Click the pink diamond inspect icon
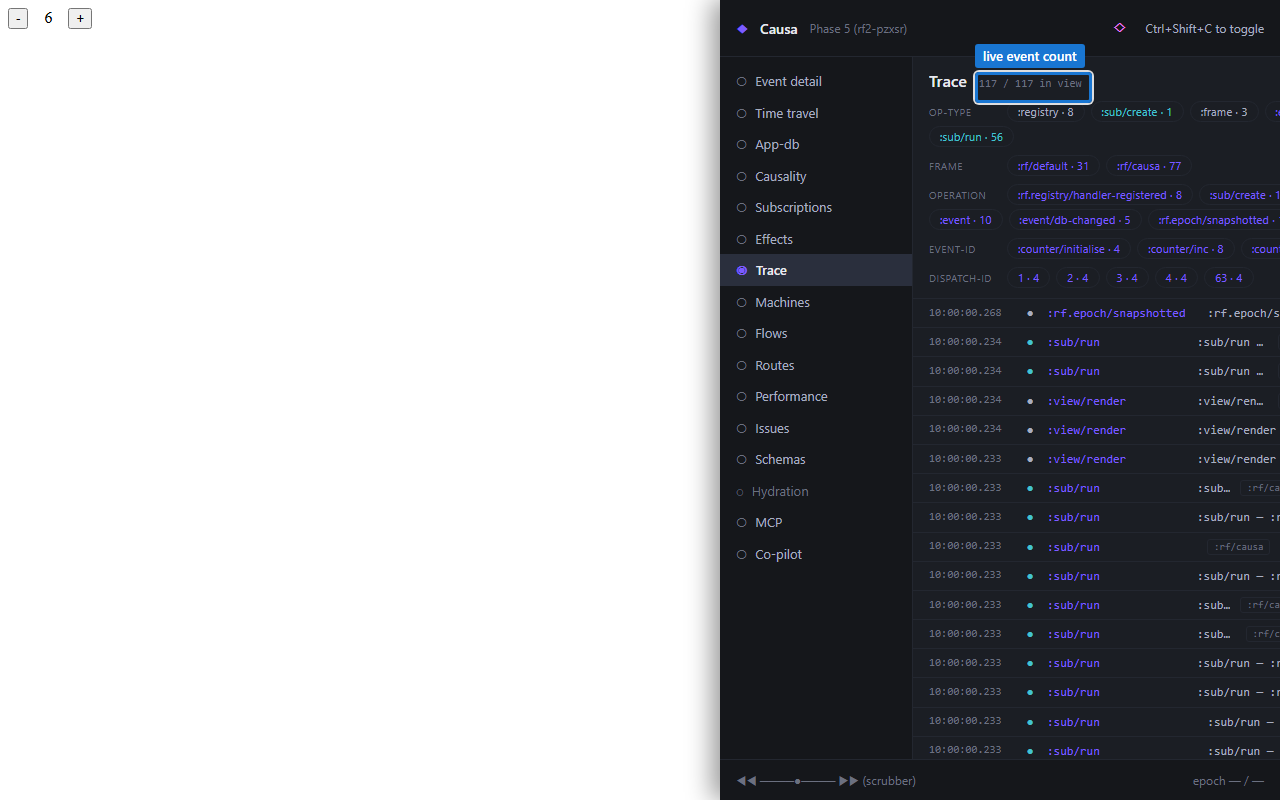Image resolution: width=1280 pixels, height=800 pixels. (1119, 28)
